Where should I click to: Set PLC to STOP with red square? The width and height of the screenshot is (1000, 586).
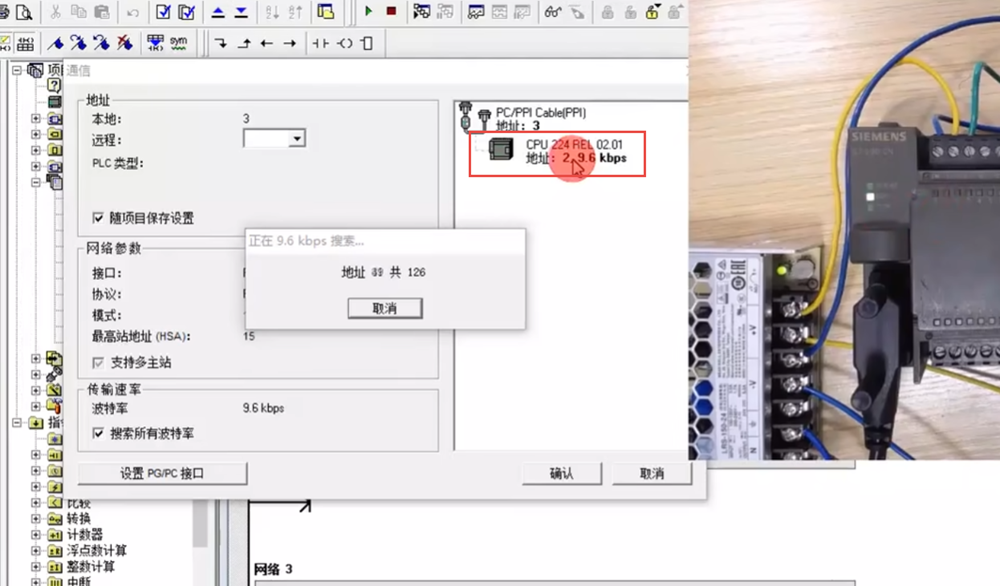point(392,11)
